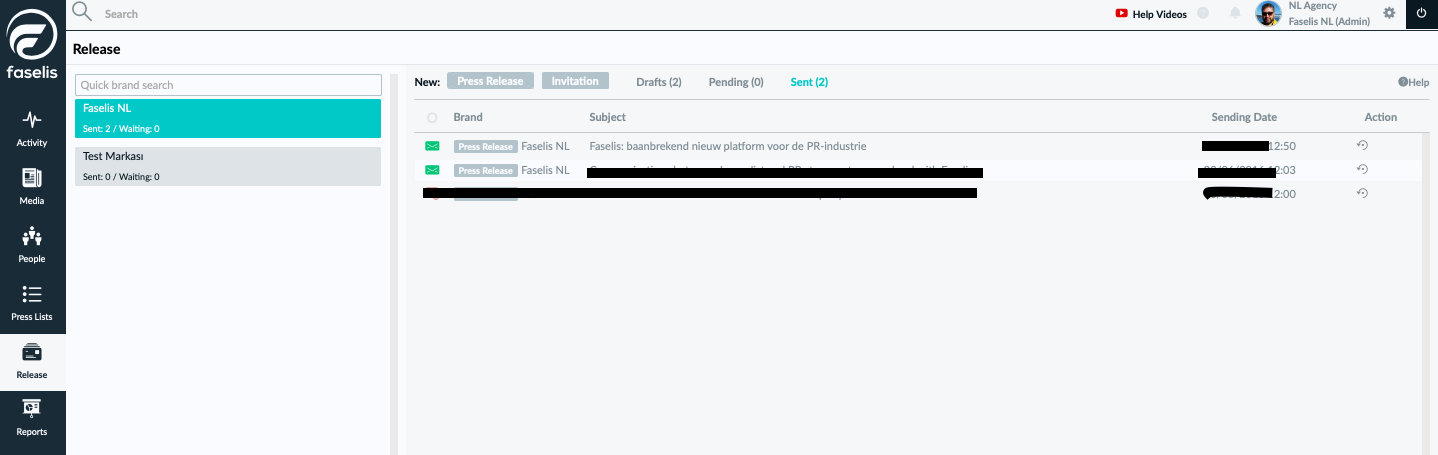Open the People section
This screenshot has height=455, width=1438.
point(32,244)
